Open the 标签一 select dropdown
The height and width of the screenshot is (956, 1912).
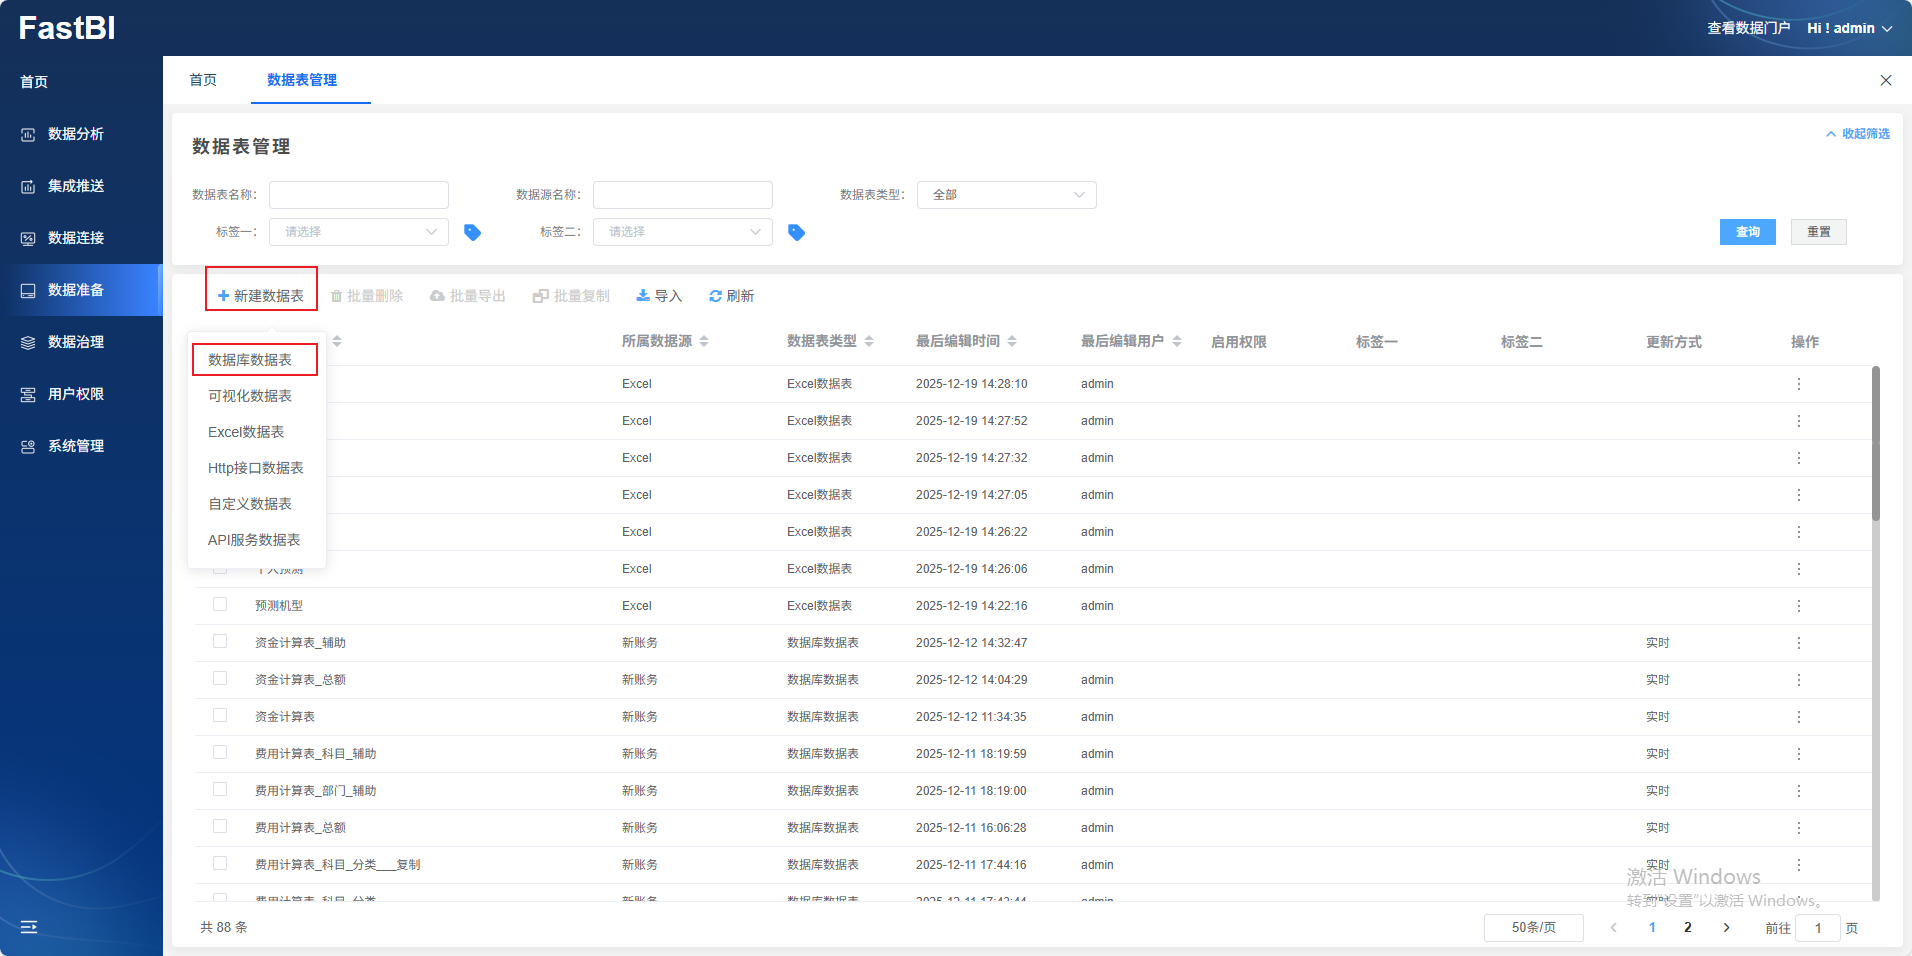358,232
